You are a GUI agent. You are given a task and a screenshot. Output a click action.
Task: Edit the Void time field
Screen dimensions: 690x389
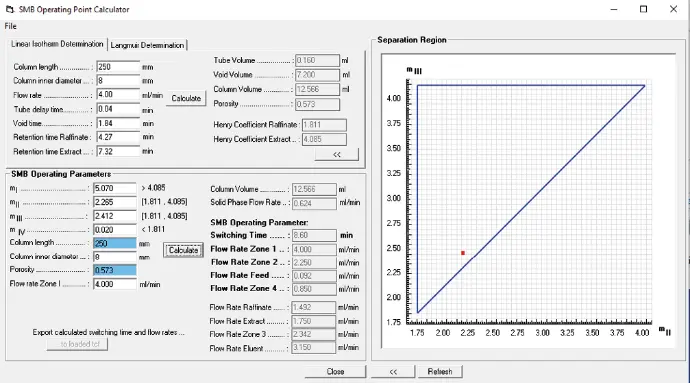118,123
